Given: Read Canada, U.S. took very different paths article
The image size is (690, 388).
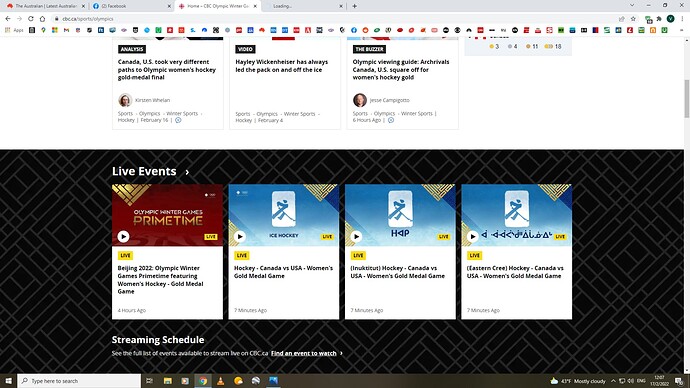Looking at the screenshot, I should point(167,70).
